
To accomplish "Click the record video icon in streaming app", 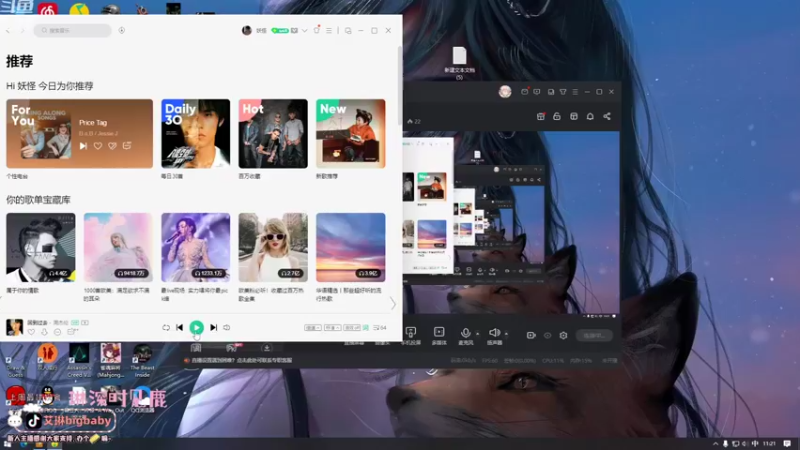I will 531,335.
